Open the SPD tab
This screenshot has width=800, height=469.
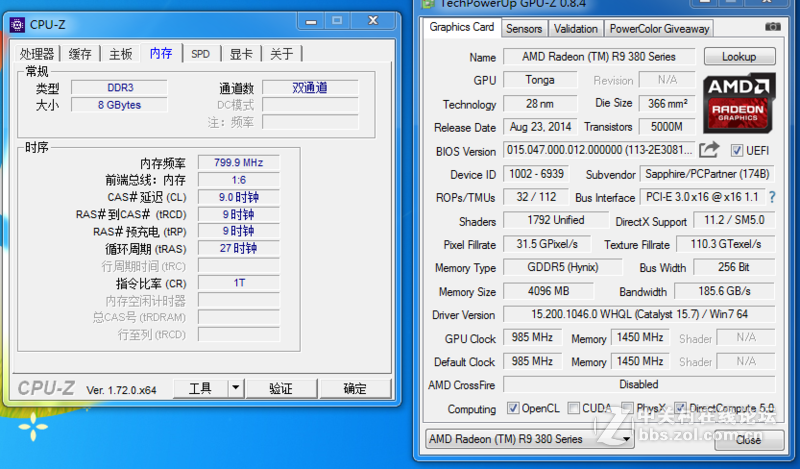[x=201, y=54]
